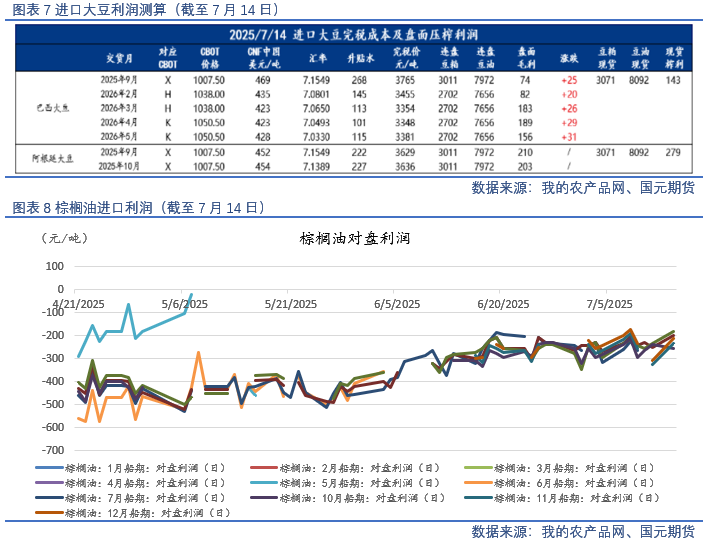Click the x-axis date 4/21/2025
Image resolution: width=708 pixels, height=541 pixels.
[78, 304]
